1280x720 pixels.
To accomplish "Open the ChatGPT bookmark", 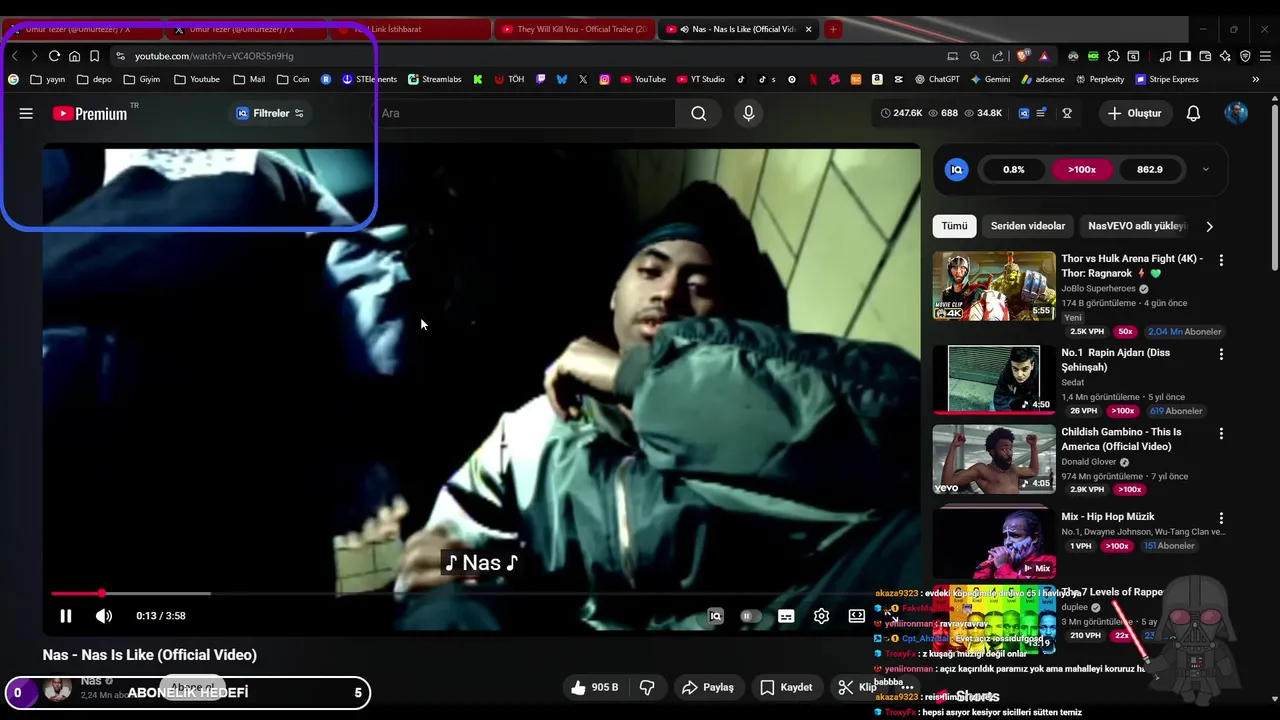I will (x=937, y=79).
